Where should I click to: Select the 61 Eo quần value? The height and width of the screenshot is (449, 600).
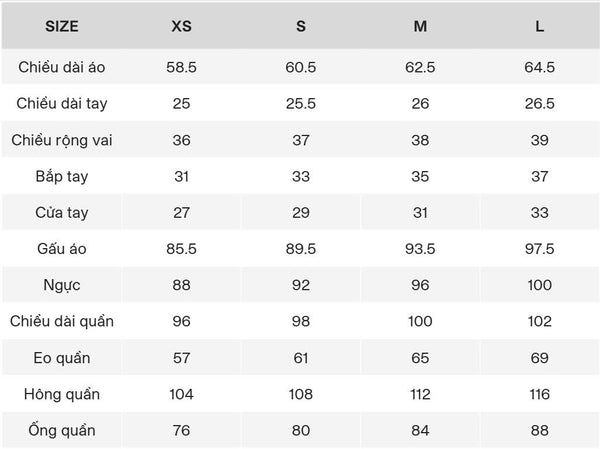pos(301,358)
